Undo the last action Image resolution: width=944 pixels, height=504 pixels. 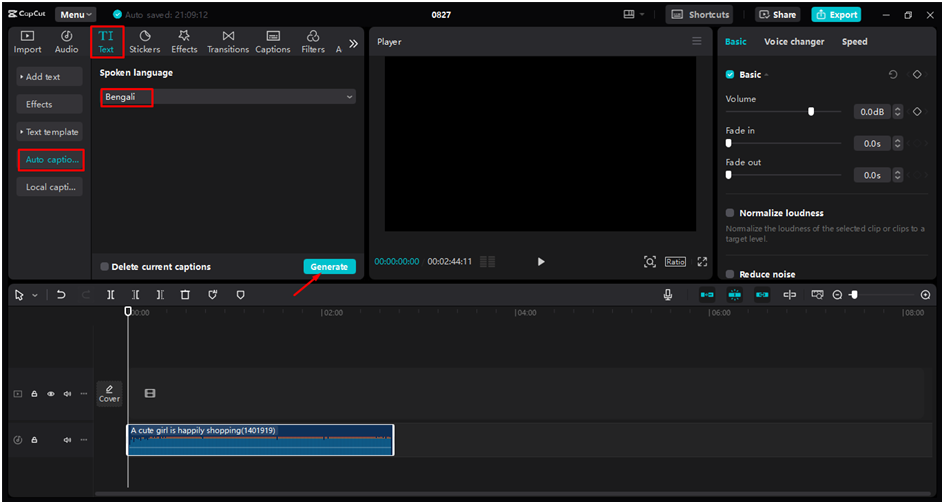coord(61,294)
